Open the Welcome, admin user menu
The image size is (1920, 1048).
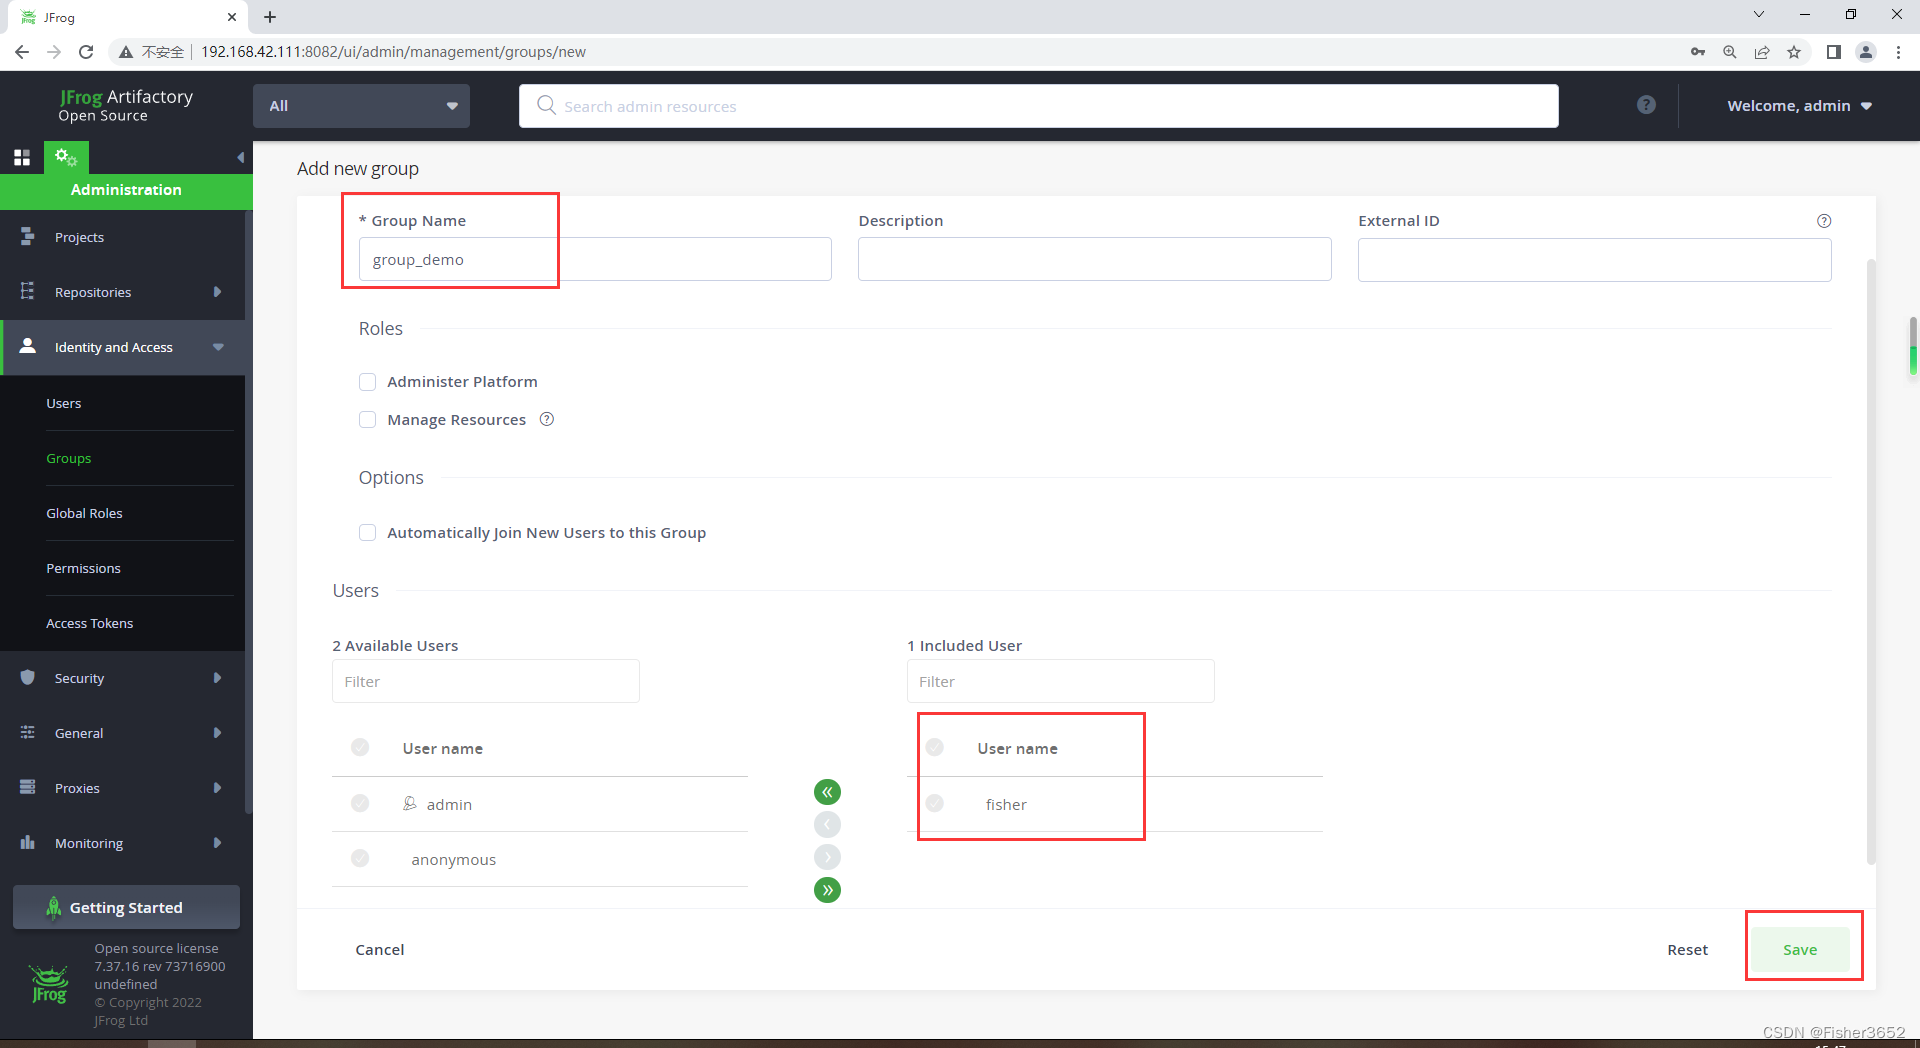[1799, 106]
